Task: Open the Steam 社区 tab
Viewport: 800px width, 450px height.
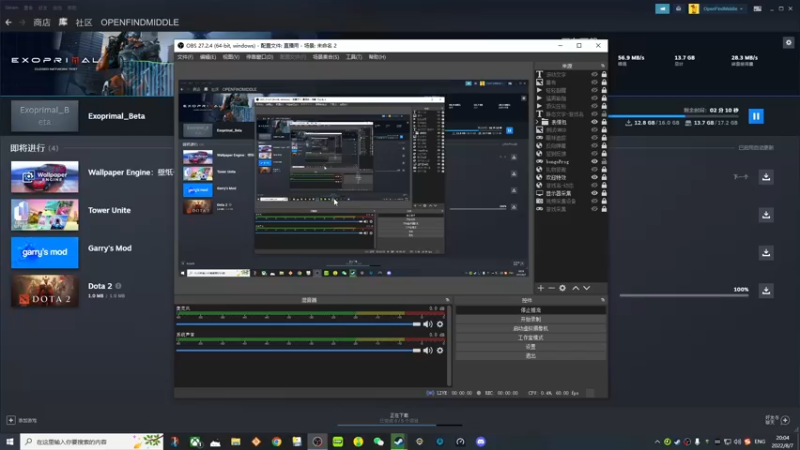Action: (84, 22)
